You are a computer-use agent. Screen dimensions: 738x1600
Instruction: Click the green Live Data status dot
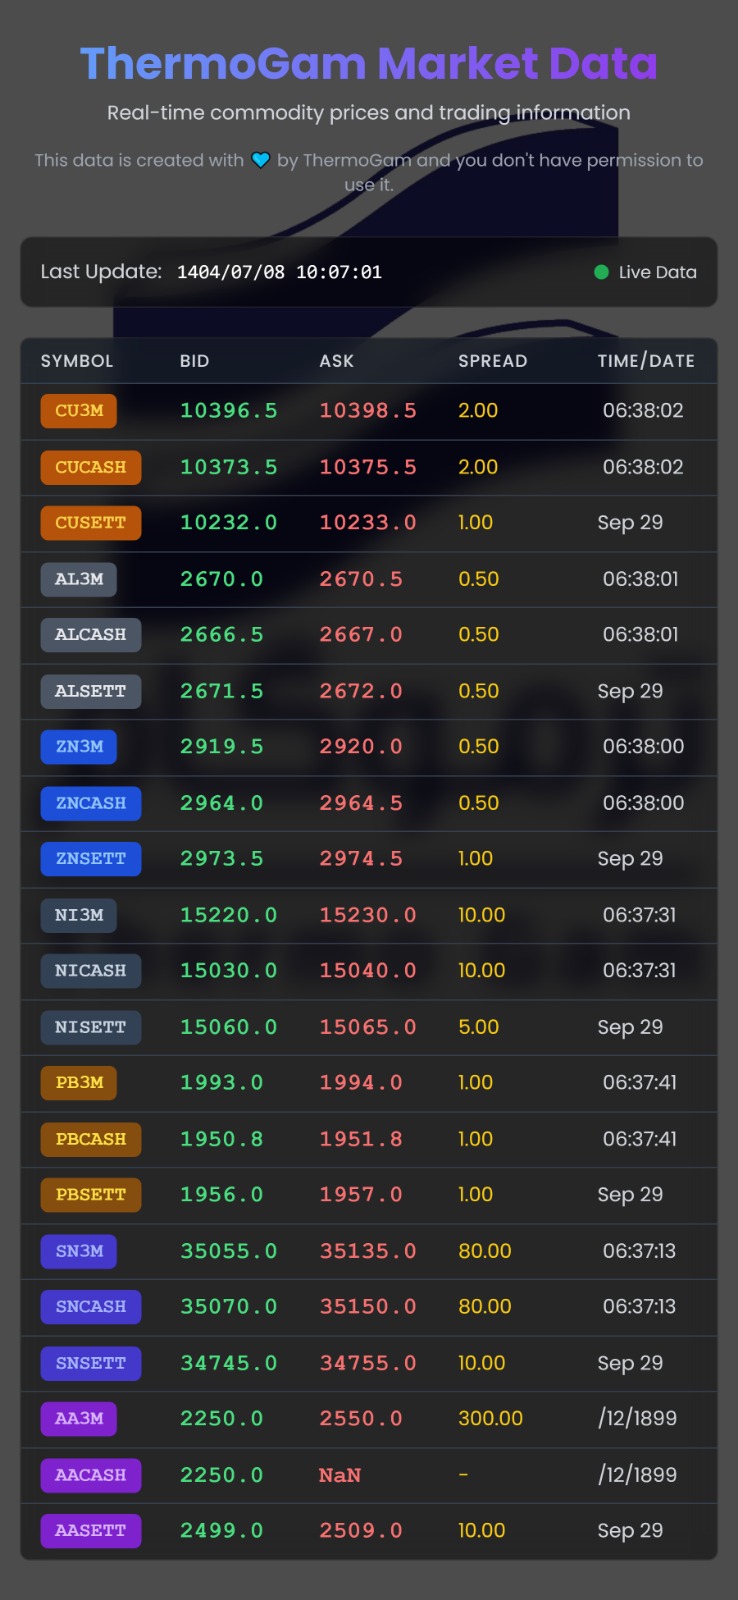tap(601, 272)
